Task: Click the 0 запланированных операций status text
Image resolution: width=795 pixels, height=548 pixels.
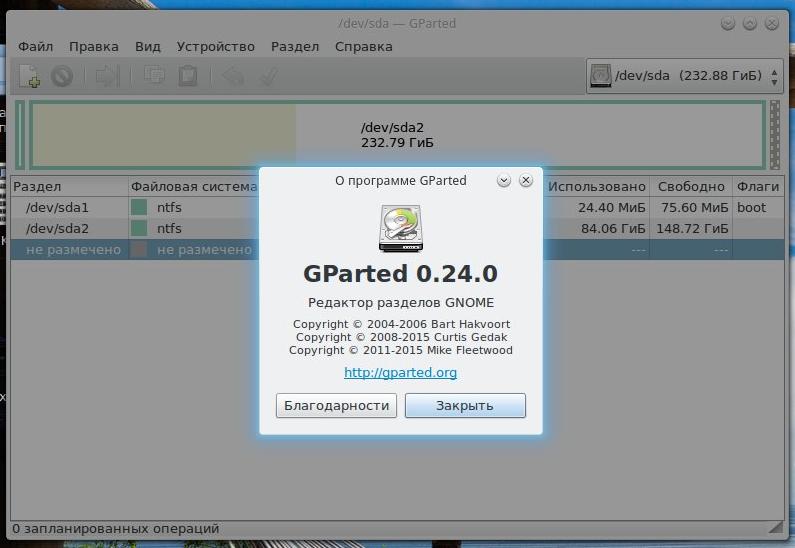Action: (x=116, y=529)
